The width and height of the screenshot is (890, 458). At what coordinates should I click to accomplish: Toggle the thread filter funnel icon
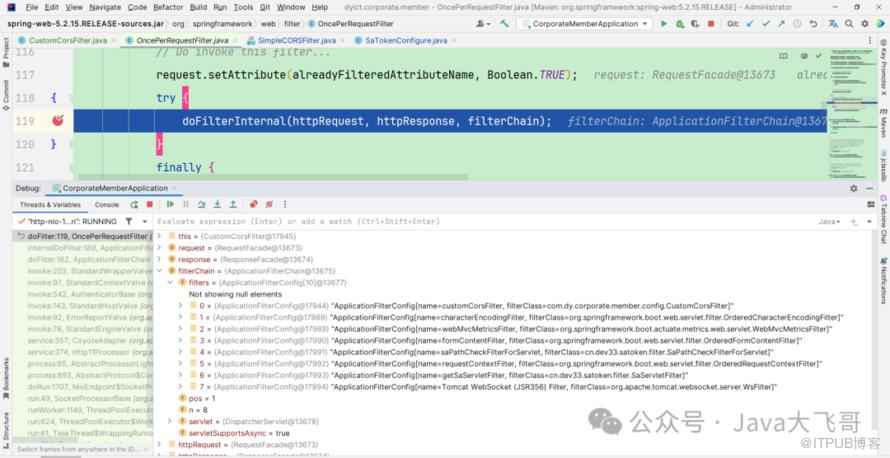(x=128, y=221)
